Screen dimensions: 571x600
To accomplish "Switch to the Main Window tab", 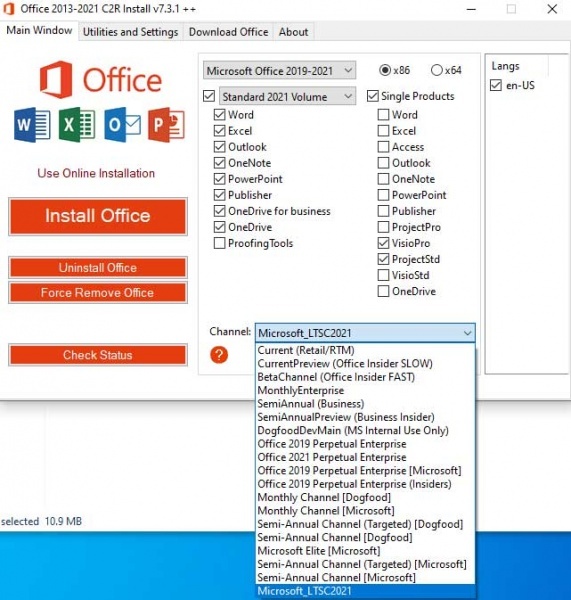I will (x=39, y=30).
